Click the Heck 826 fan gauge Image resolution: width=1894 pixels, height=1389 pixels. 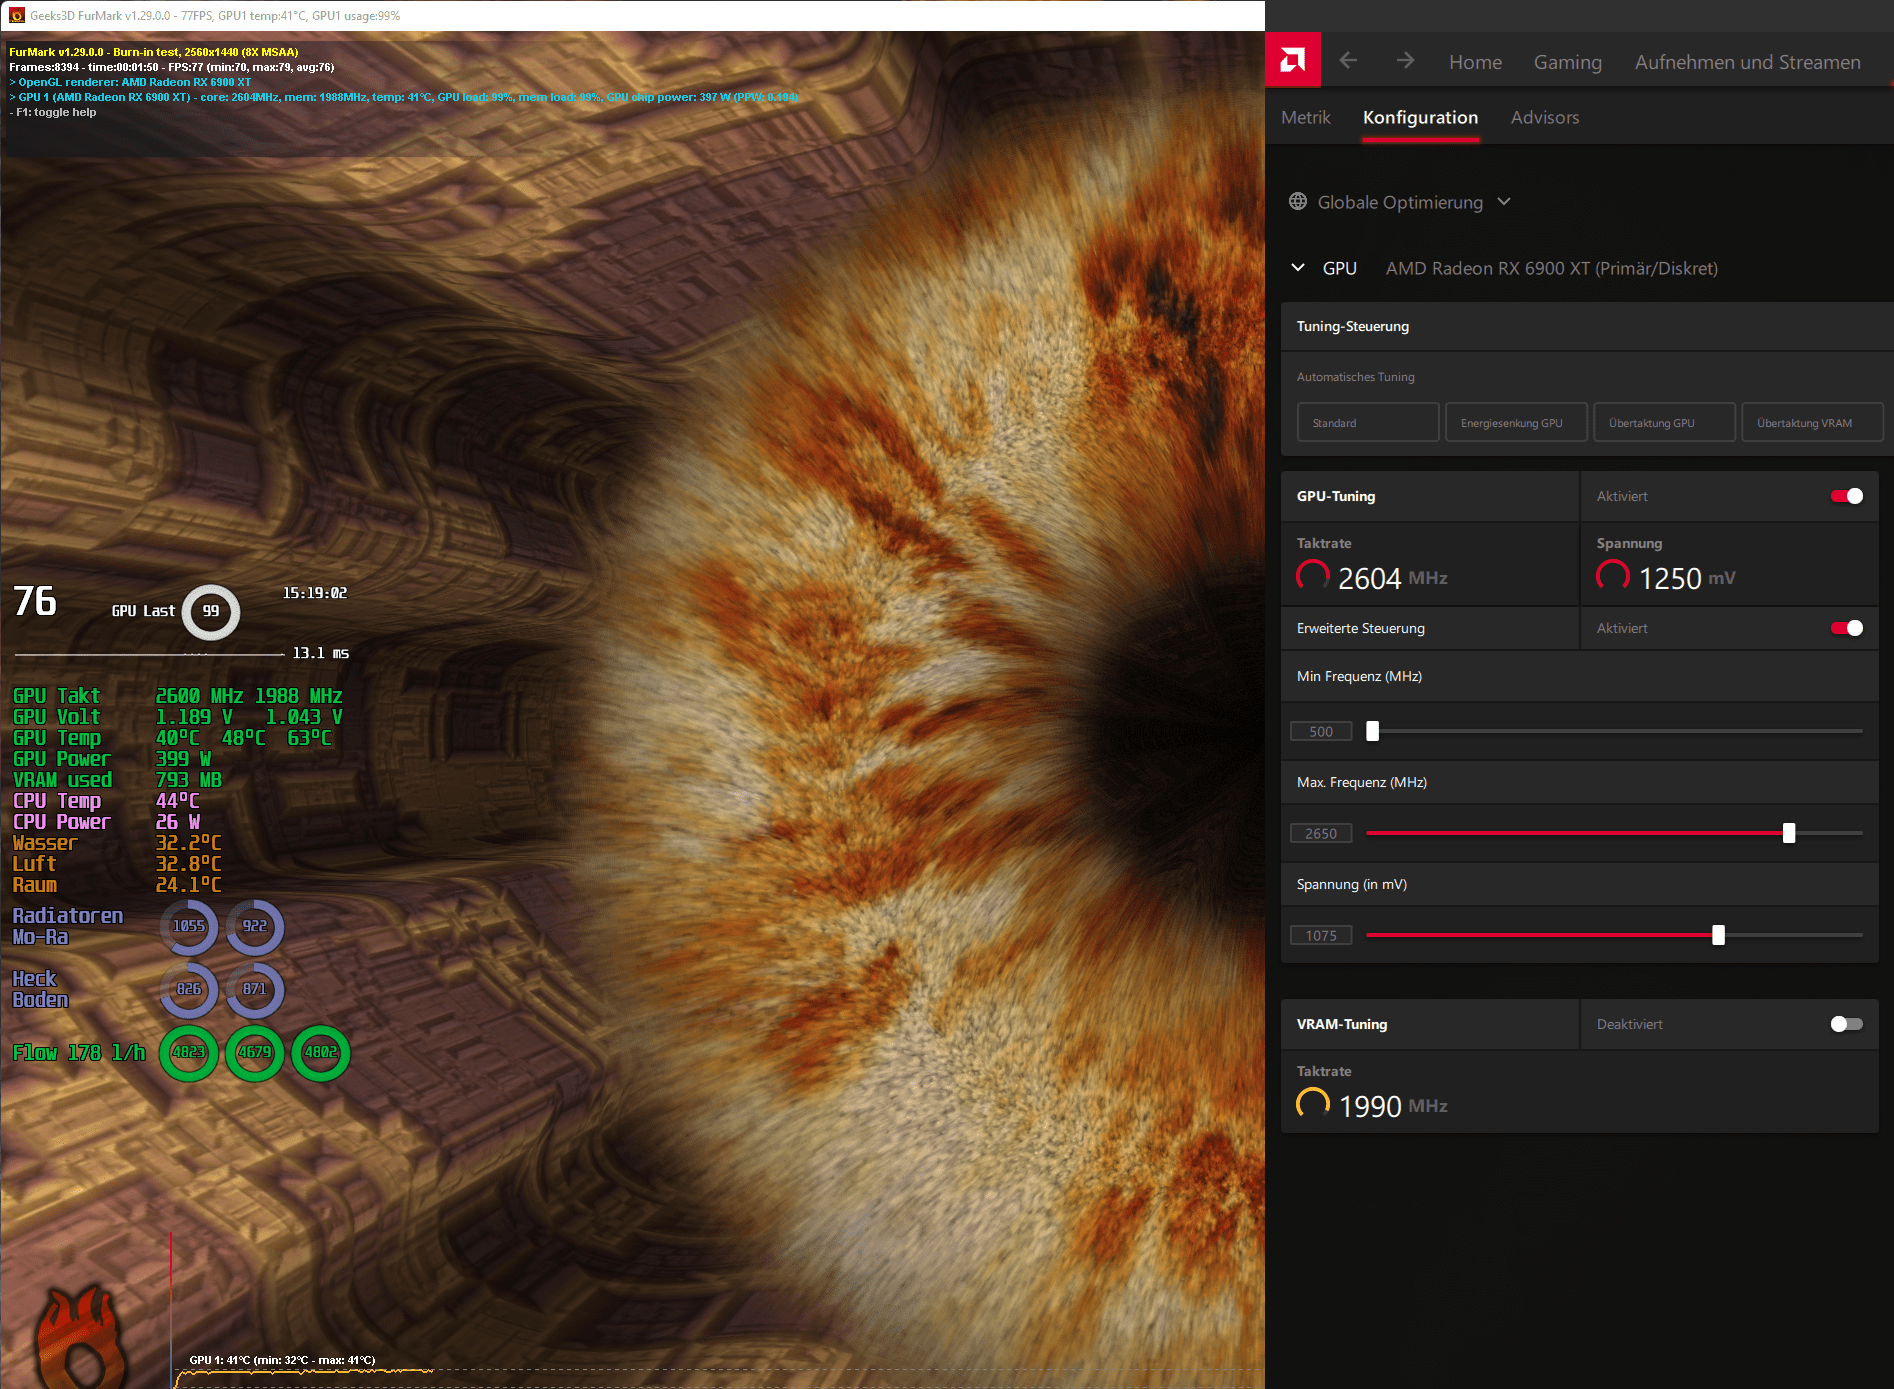pos(189,989)
